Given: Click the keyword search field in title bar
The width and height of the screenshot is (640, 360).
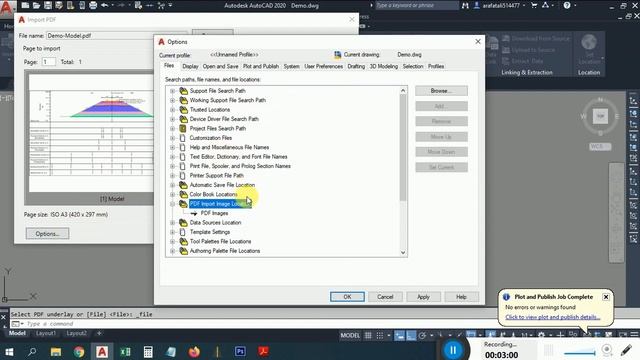Looking at the screenshot, I should pyautogui.click(x=416, y=5).
